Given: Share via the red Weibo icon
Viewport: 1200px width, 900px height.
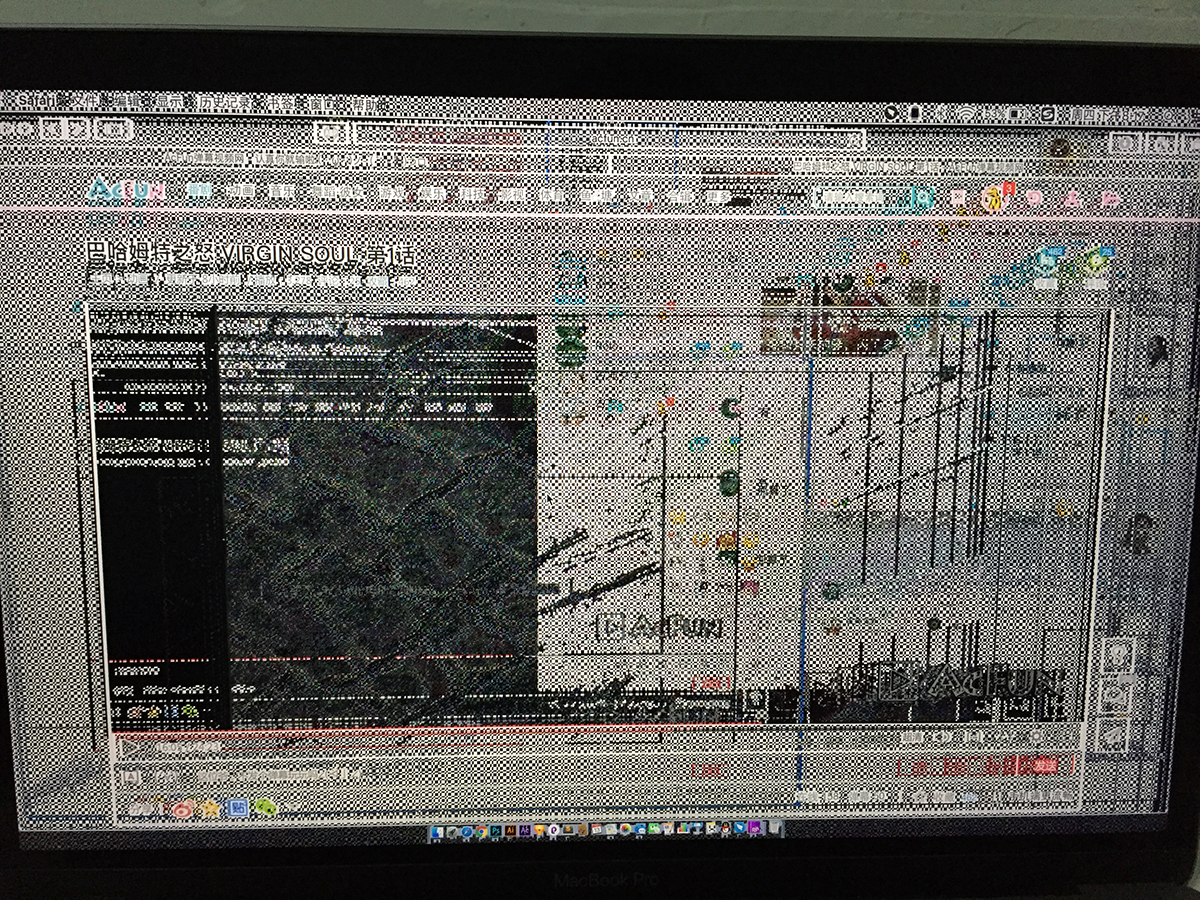Looking at the screenshot, I should pyautogui.click(x=182, y=808).
